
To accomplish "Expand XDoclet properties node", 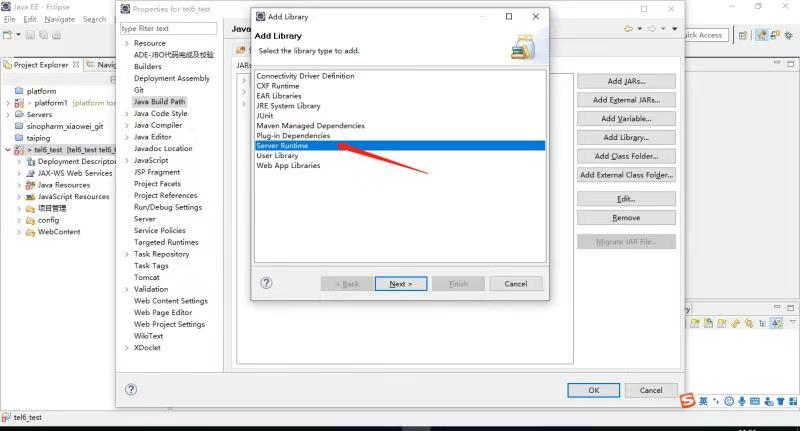I will tap(127, 348).
